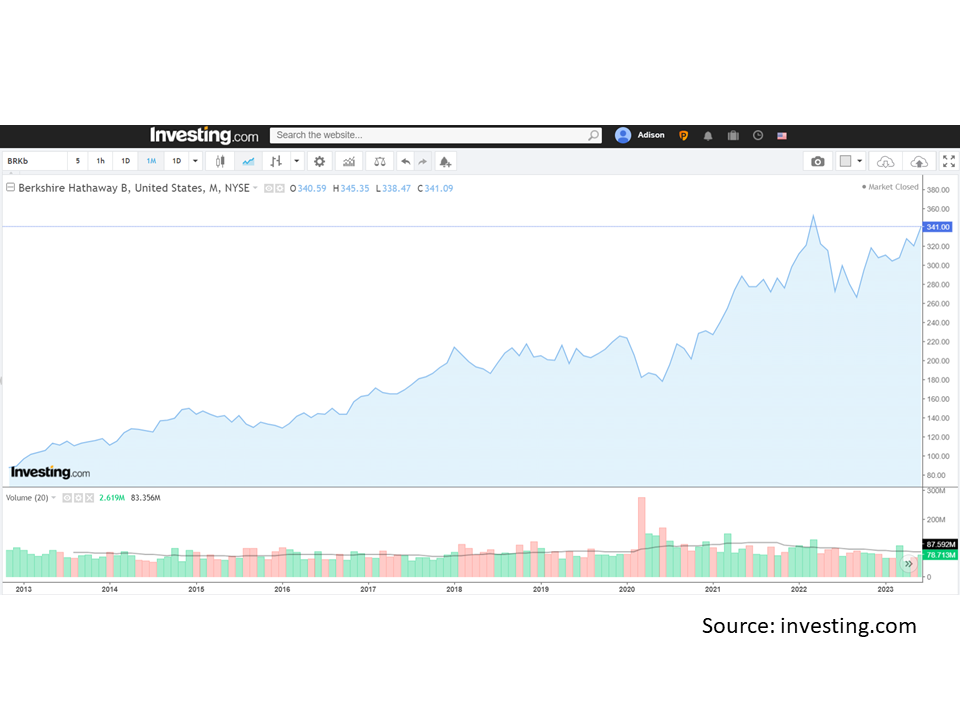960x720 pixels.
Task: Load chart layout from the cloud
Action: (x=885, y=162)
